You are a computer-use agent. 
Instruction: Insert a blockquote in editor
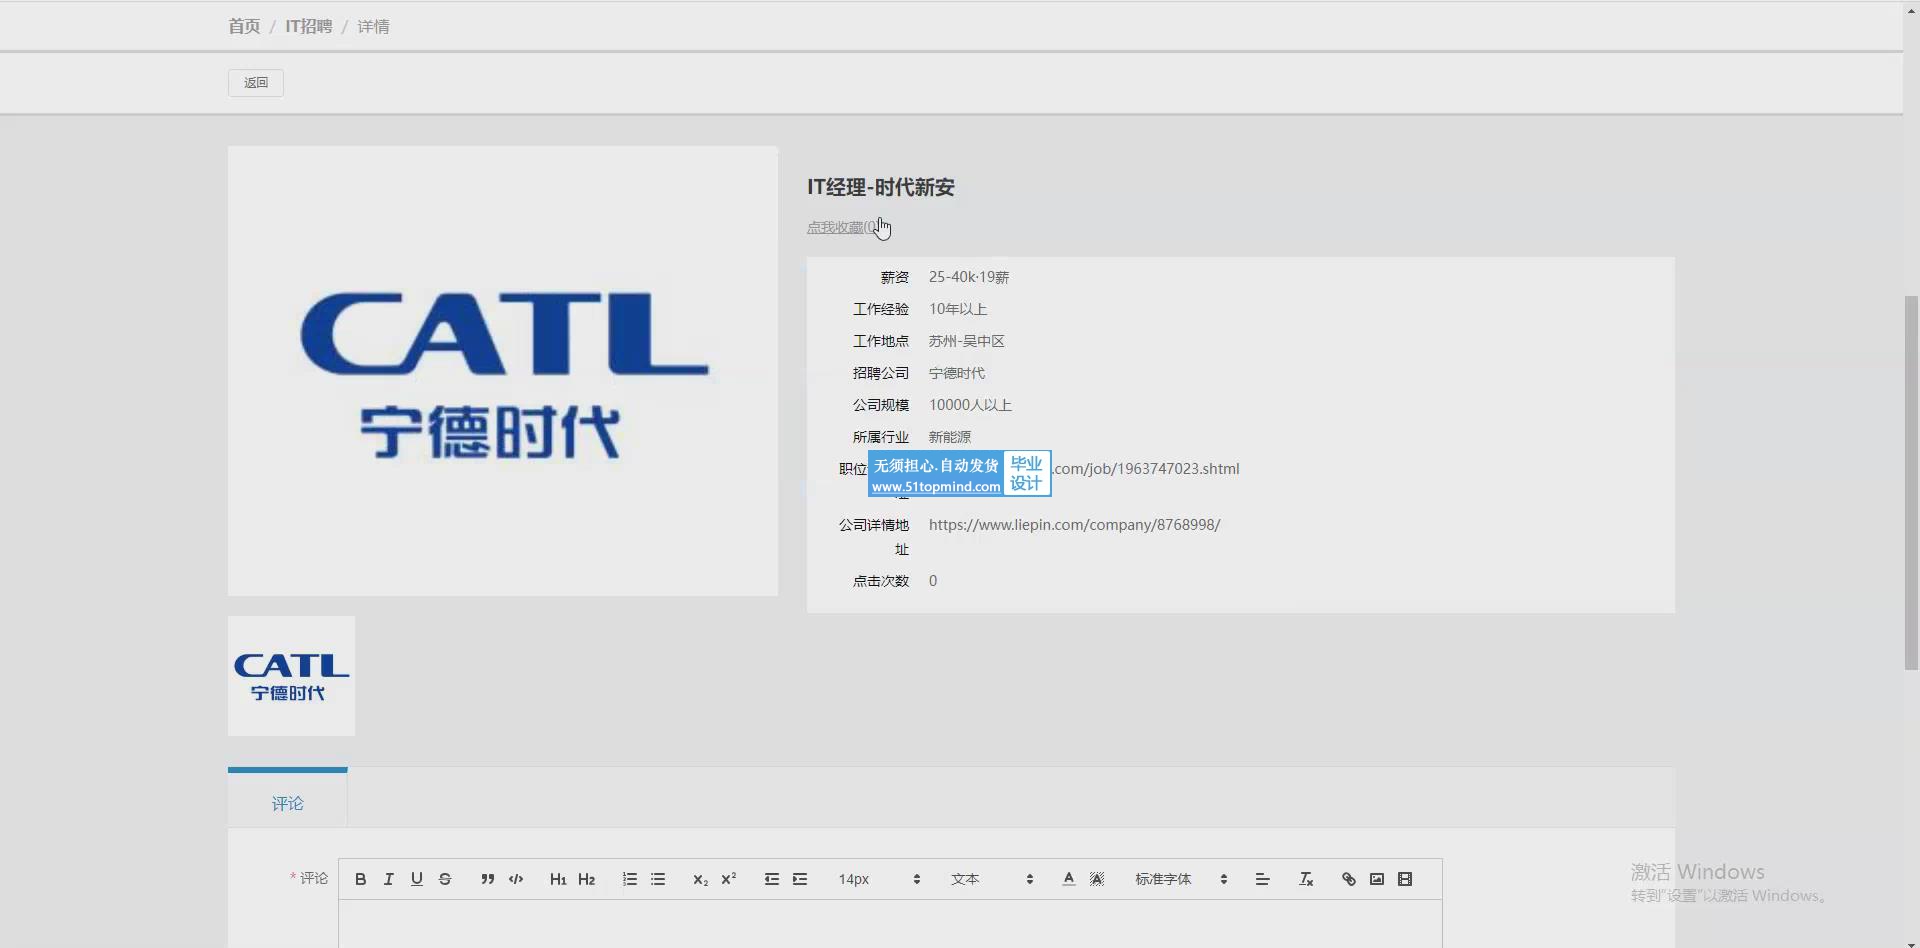tap(487, 879)
